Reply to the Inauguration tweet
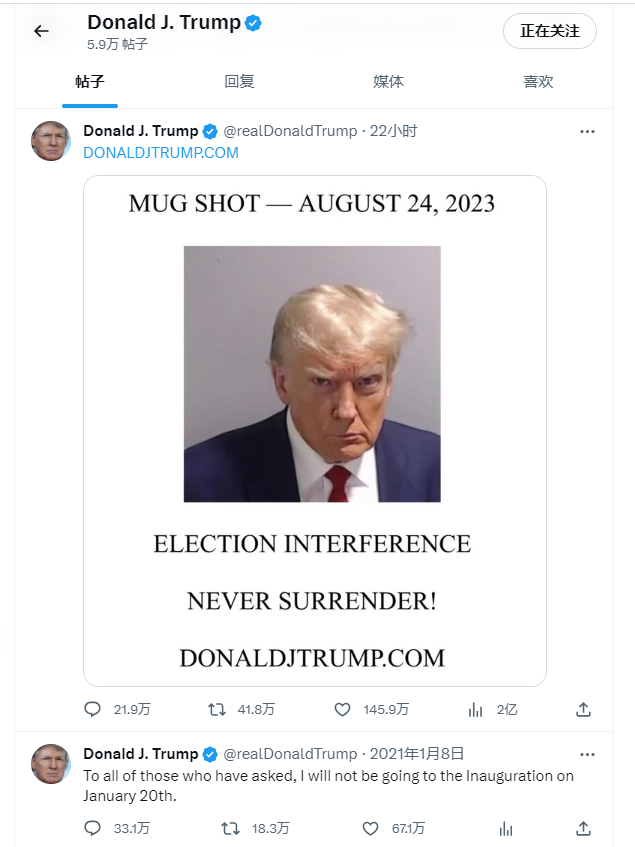635x847 pixels. pyautogui.click(x=92, y=828)
